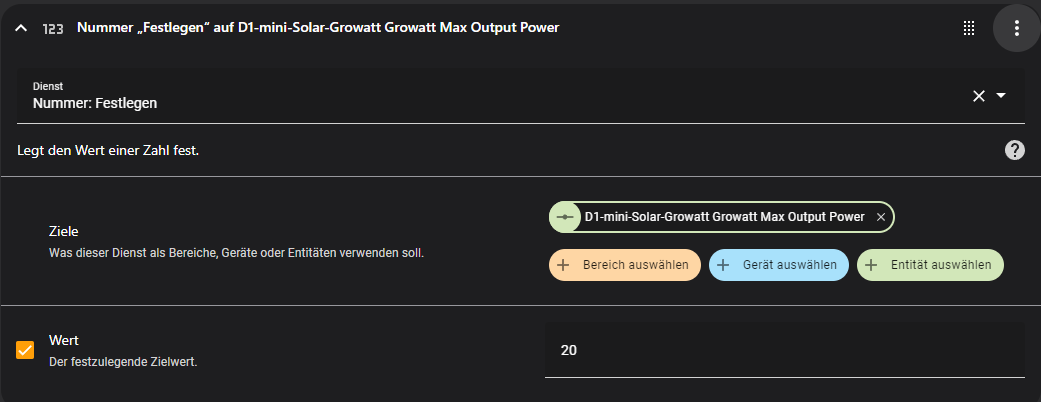This screenshot has width=1041, height=402.
Task: Click the grid drag handle icon
Action: (x=969, y=28)
